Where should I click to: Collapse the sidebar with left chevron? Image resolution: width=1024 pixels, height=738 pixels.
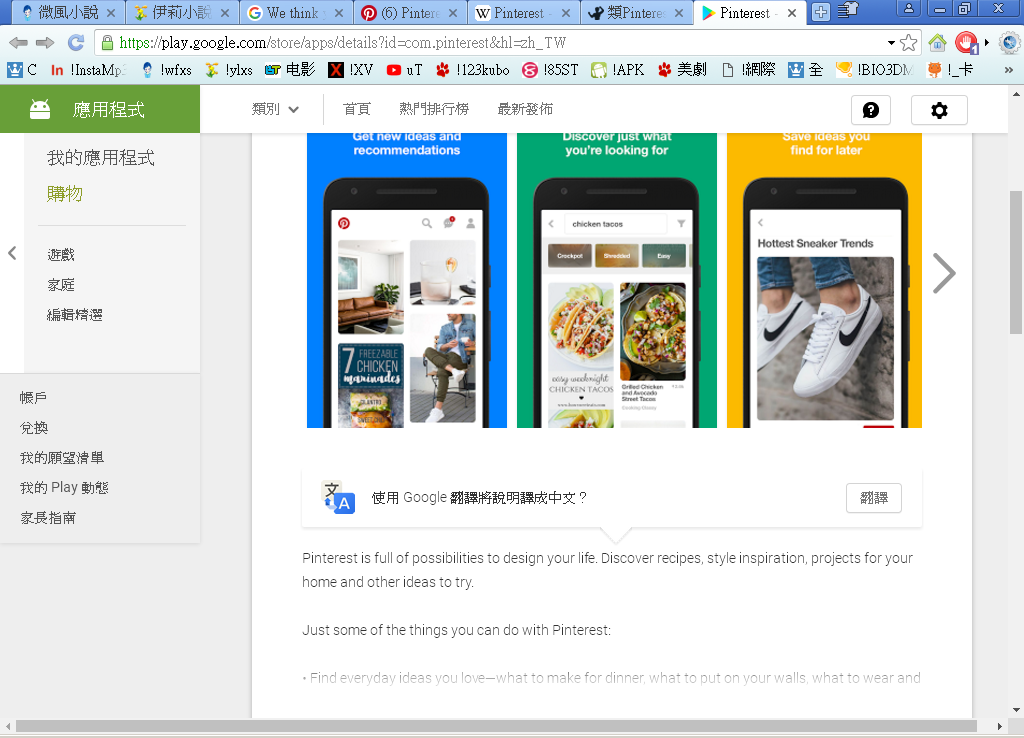(12, 253)
